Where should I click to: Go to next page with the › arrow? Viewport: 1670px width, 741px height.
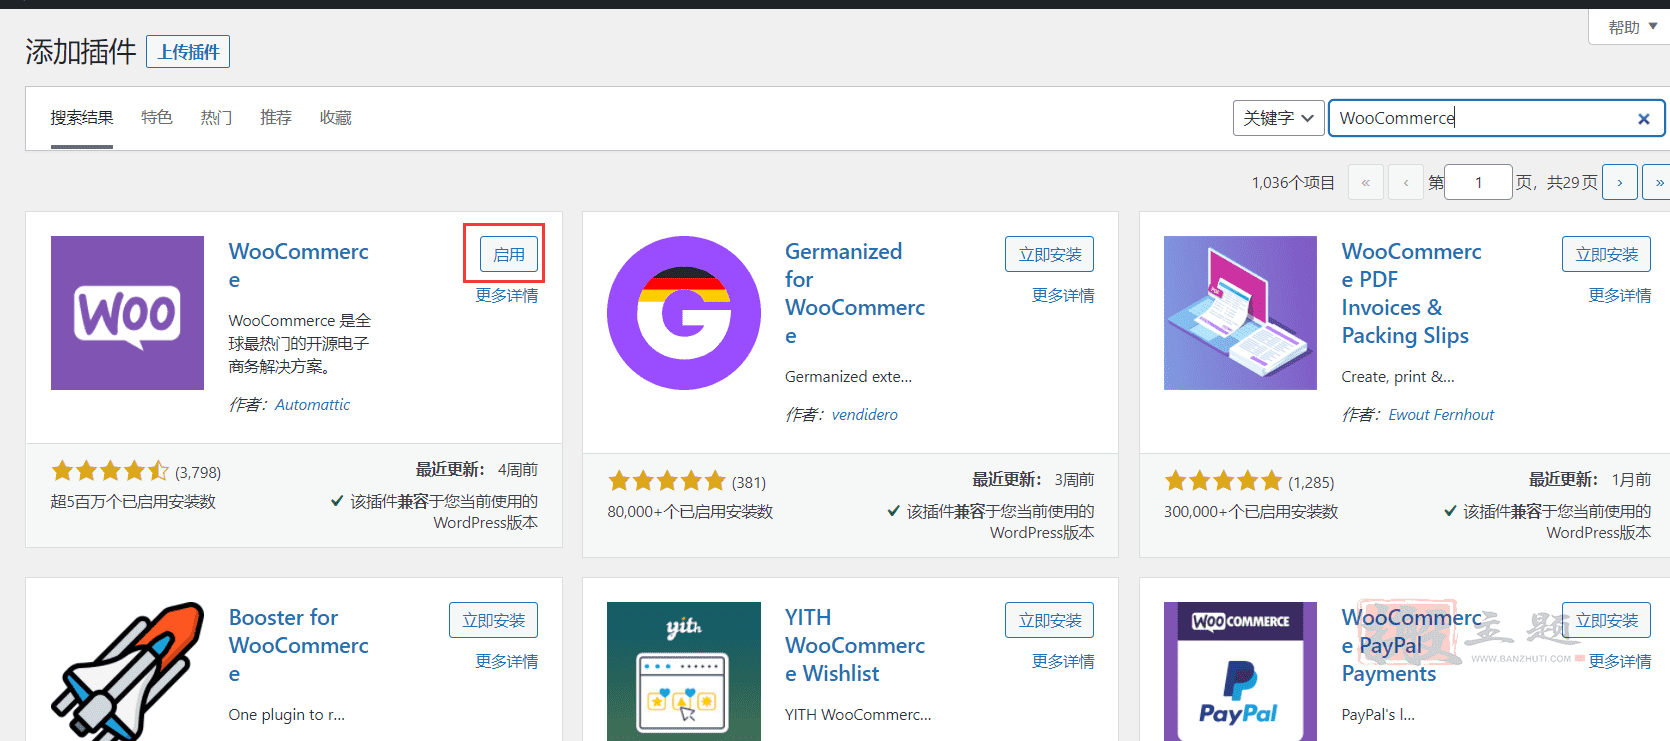click(1620, 182)
